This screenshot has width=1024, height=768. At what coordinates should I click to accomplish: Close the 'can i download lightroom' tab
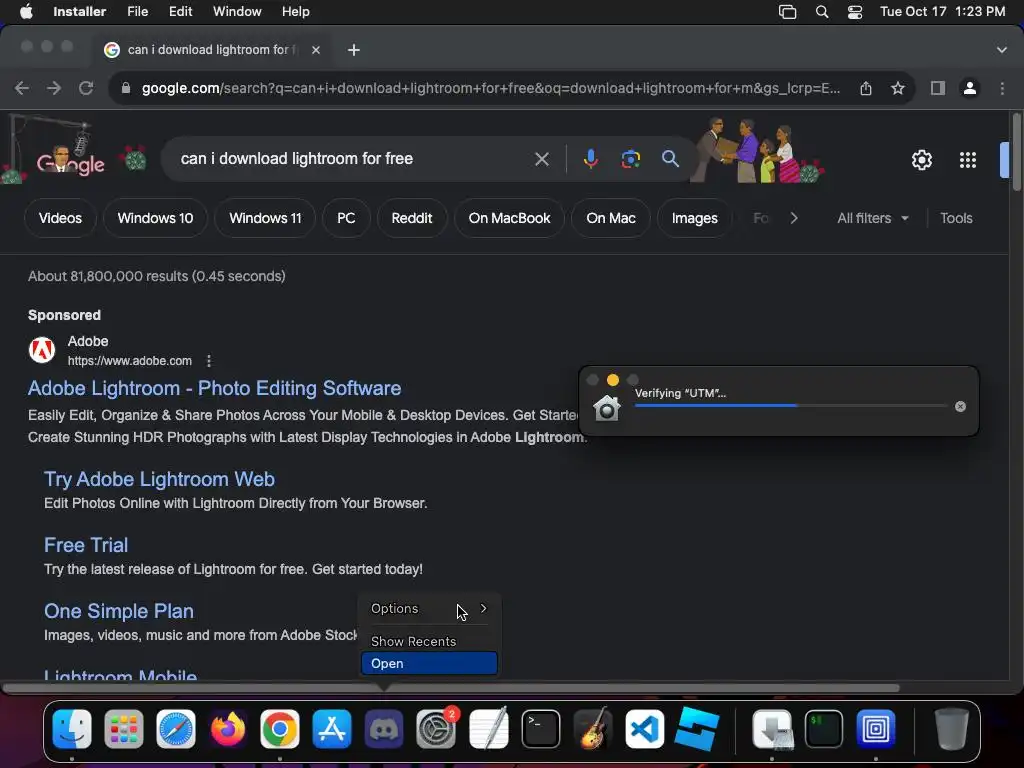click(315, 50)
